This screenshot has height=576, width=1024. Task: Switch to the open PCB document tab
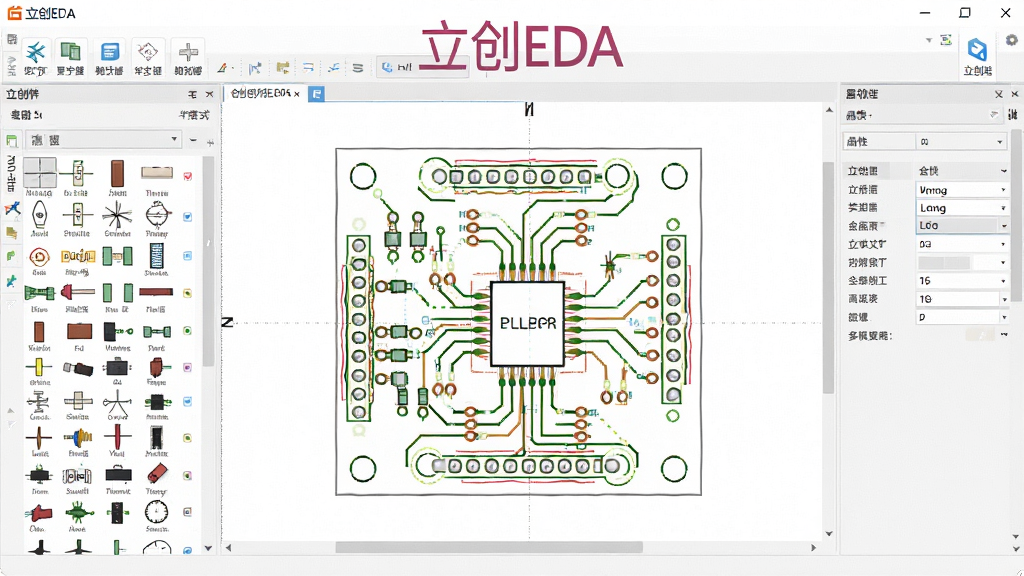[x=260, y=93]
